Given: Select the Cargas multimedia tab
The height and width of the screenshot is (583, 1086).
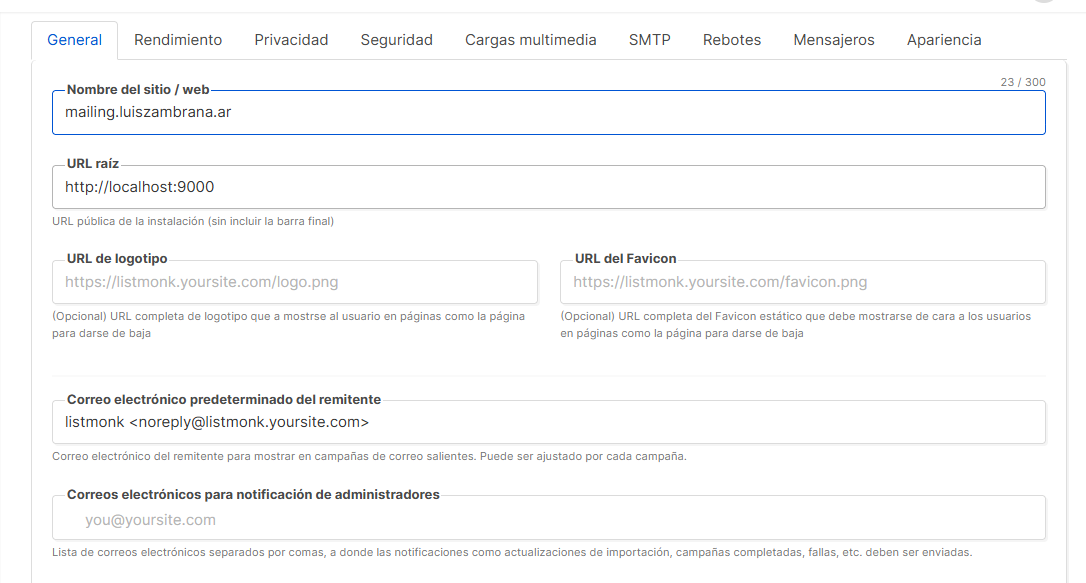Looking at the screenshot, I should 530,40.
